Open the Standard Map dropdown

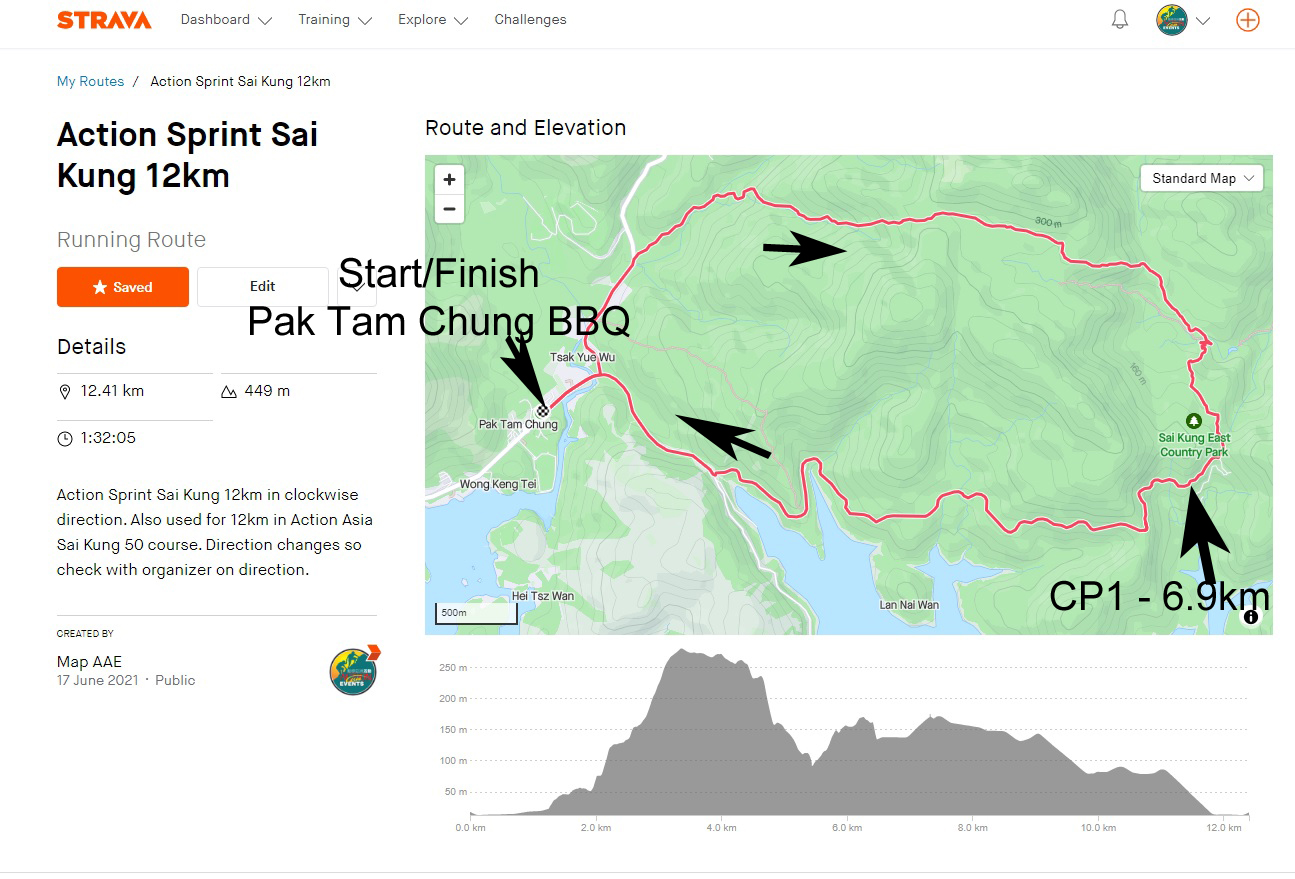(x=1202, y=178)
